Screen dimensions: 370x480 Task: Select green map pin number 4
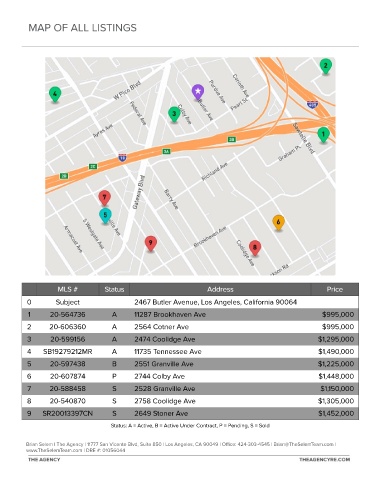point(55,94)
